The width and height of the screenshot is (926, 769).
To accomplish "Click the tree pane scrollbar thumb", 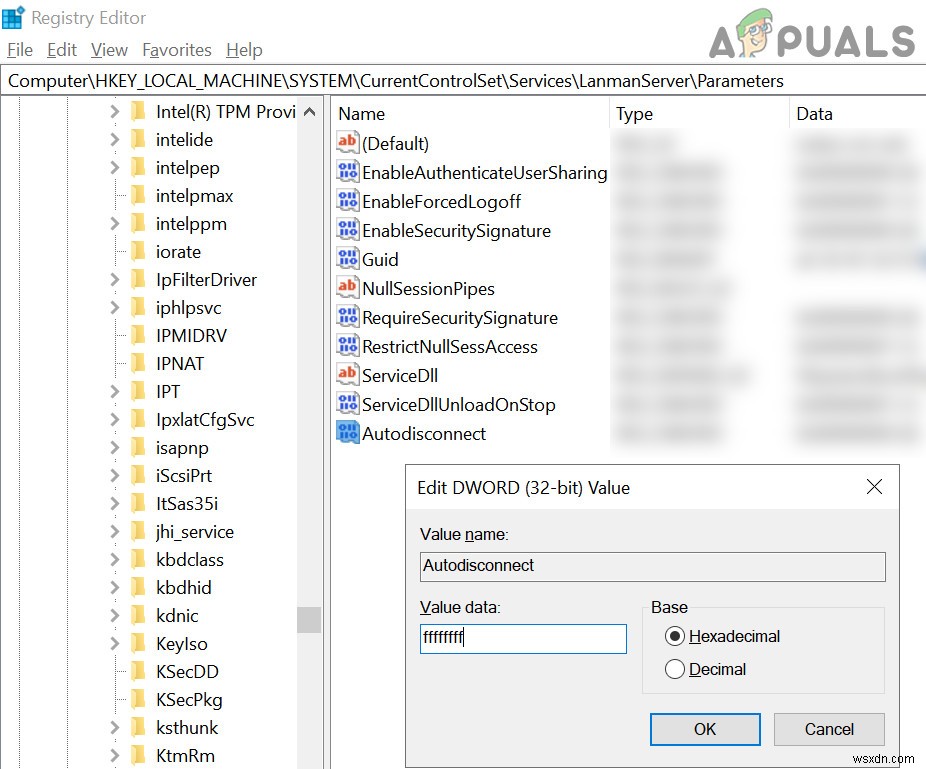I will pyautogui.click(x=309, y=620).
